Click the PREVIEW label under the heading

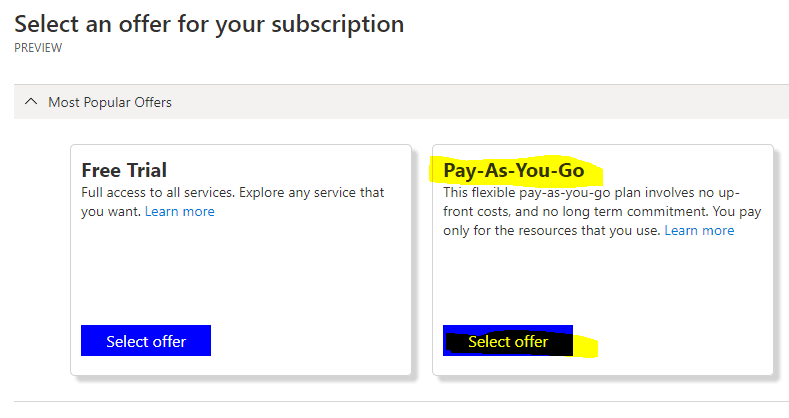coord(37,47)
